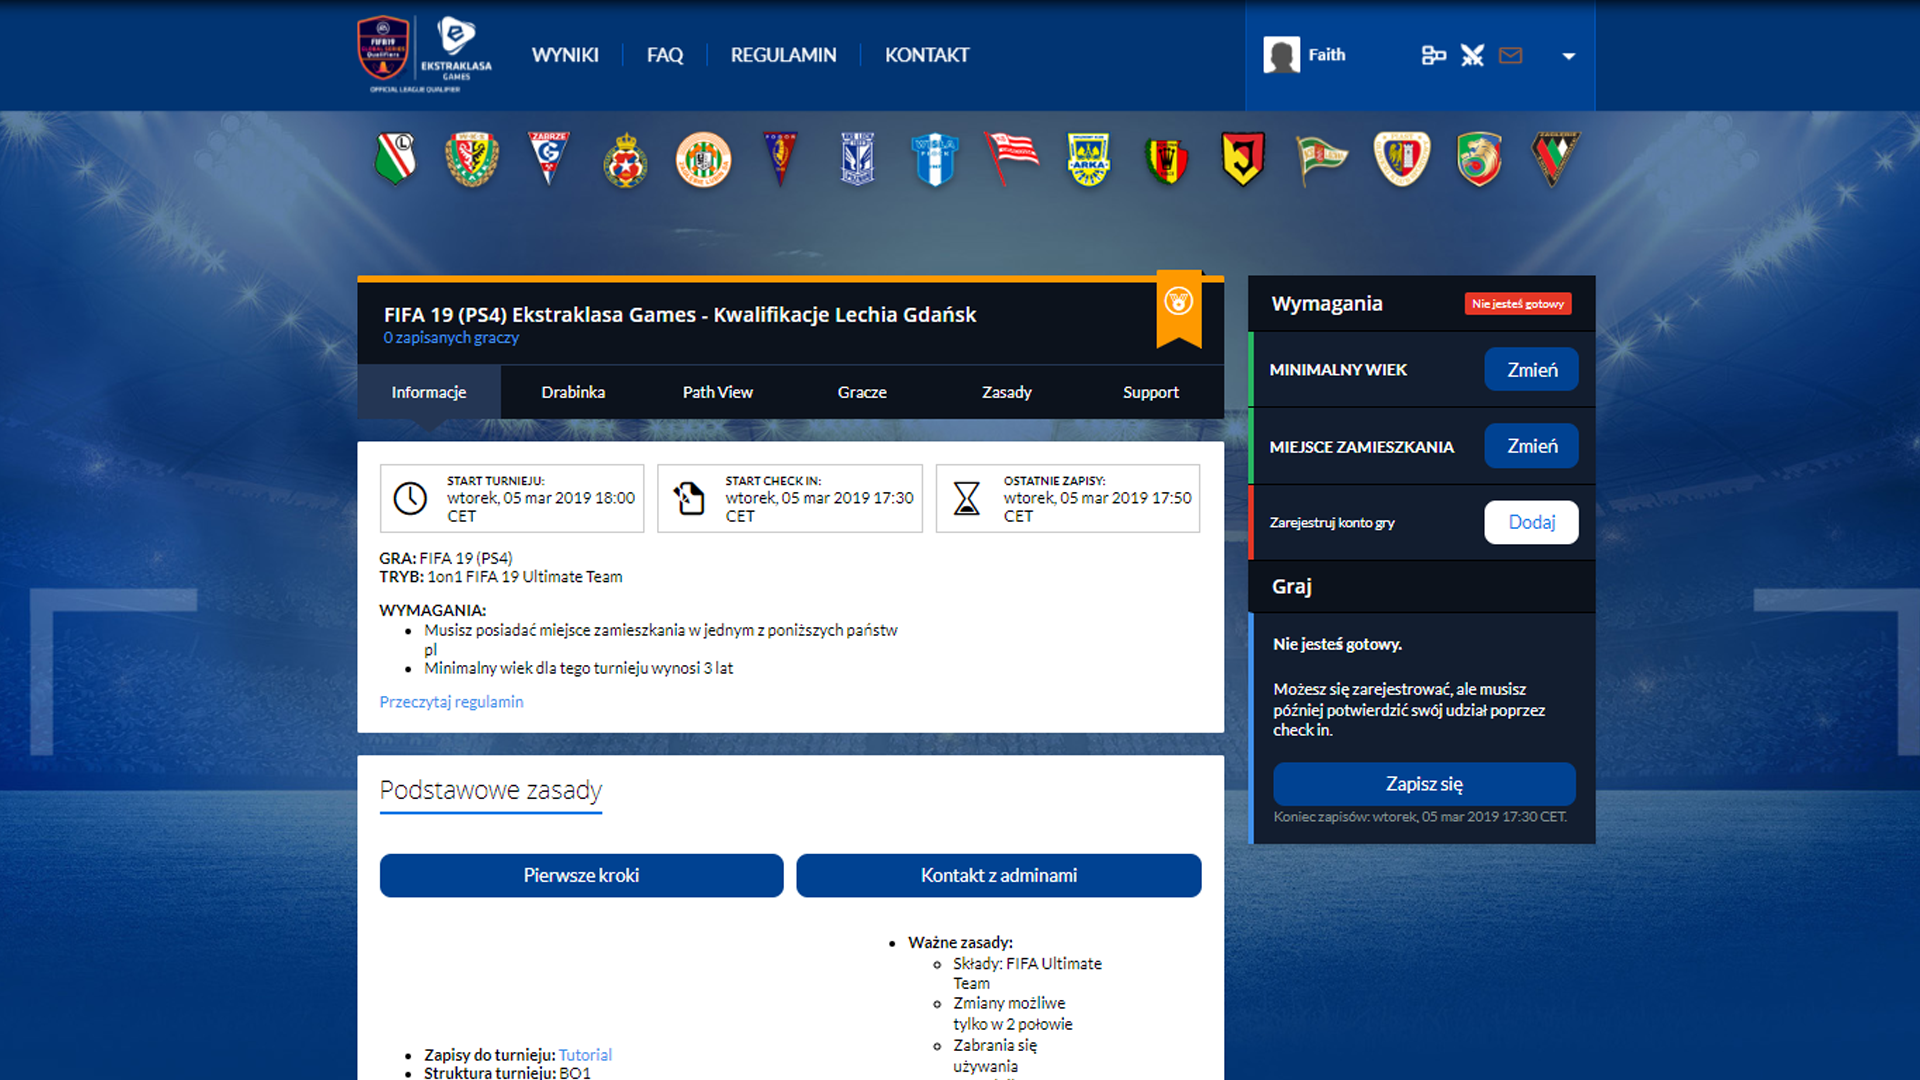Click the 'Zarejestruj konto gry' label
The image size is (1920, 1080).
point(1332,523)
